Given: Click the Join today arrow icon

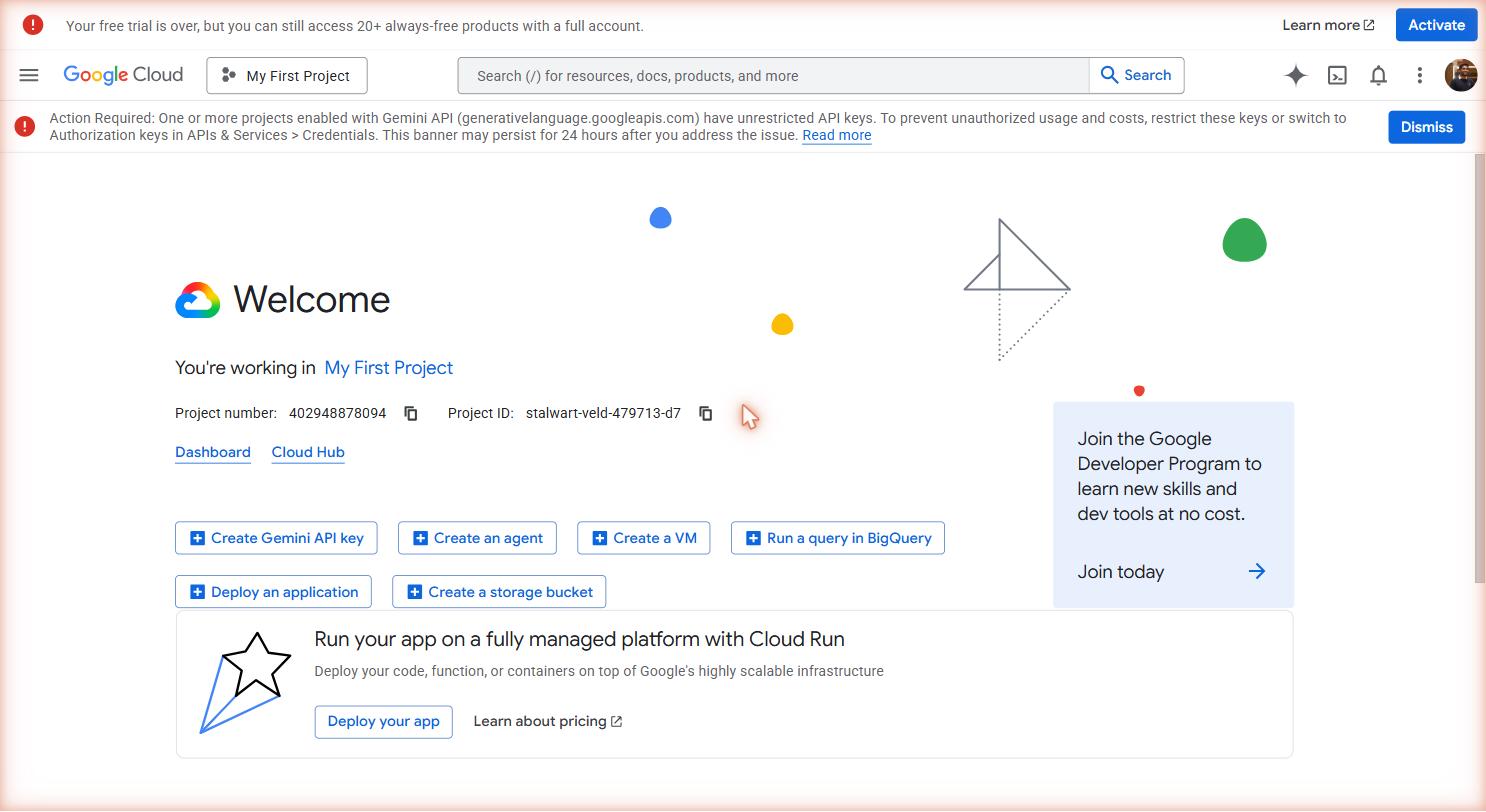Looking at the screenshot, I should 1257,572.
